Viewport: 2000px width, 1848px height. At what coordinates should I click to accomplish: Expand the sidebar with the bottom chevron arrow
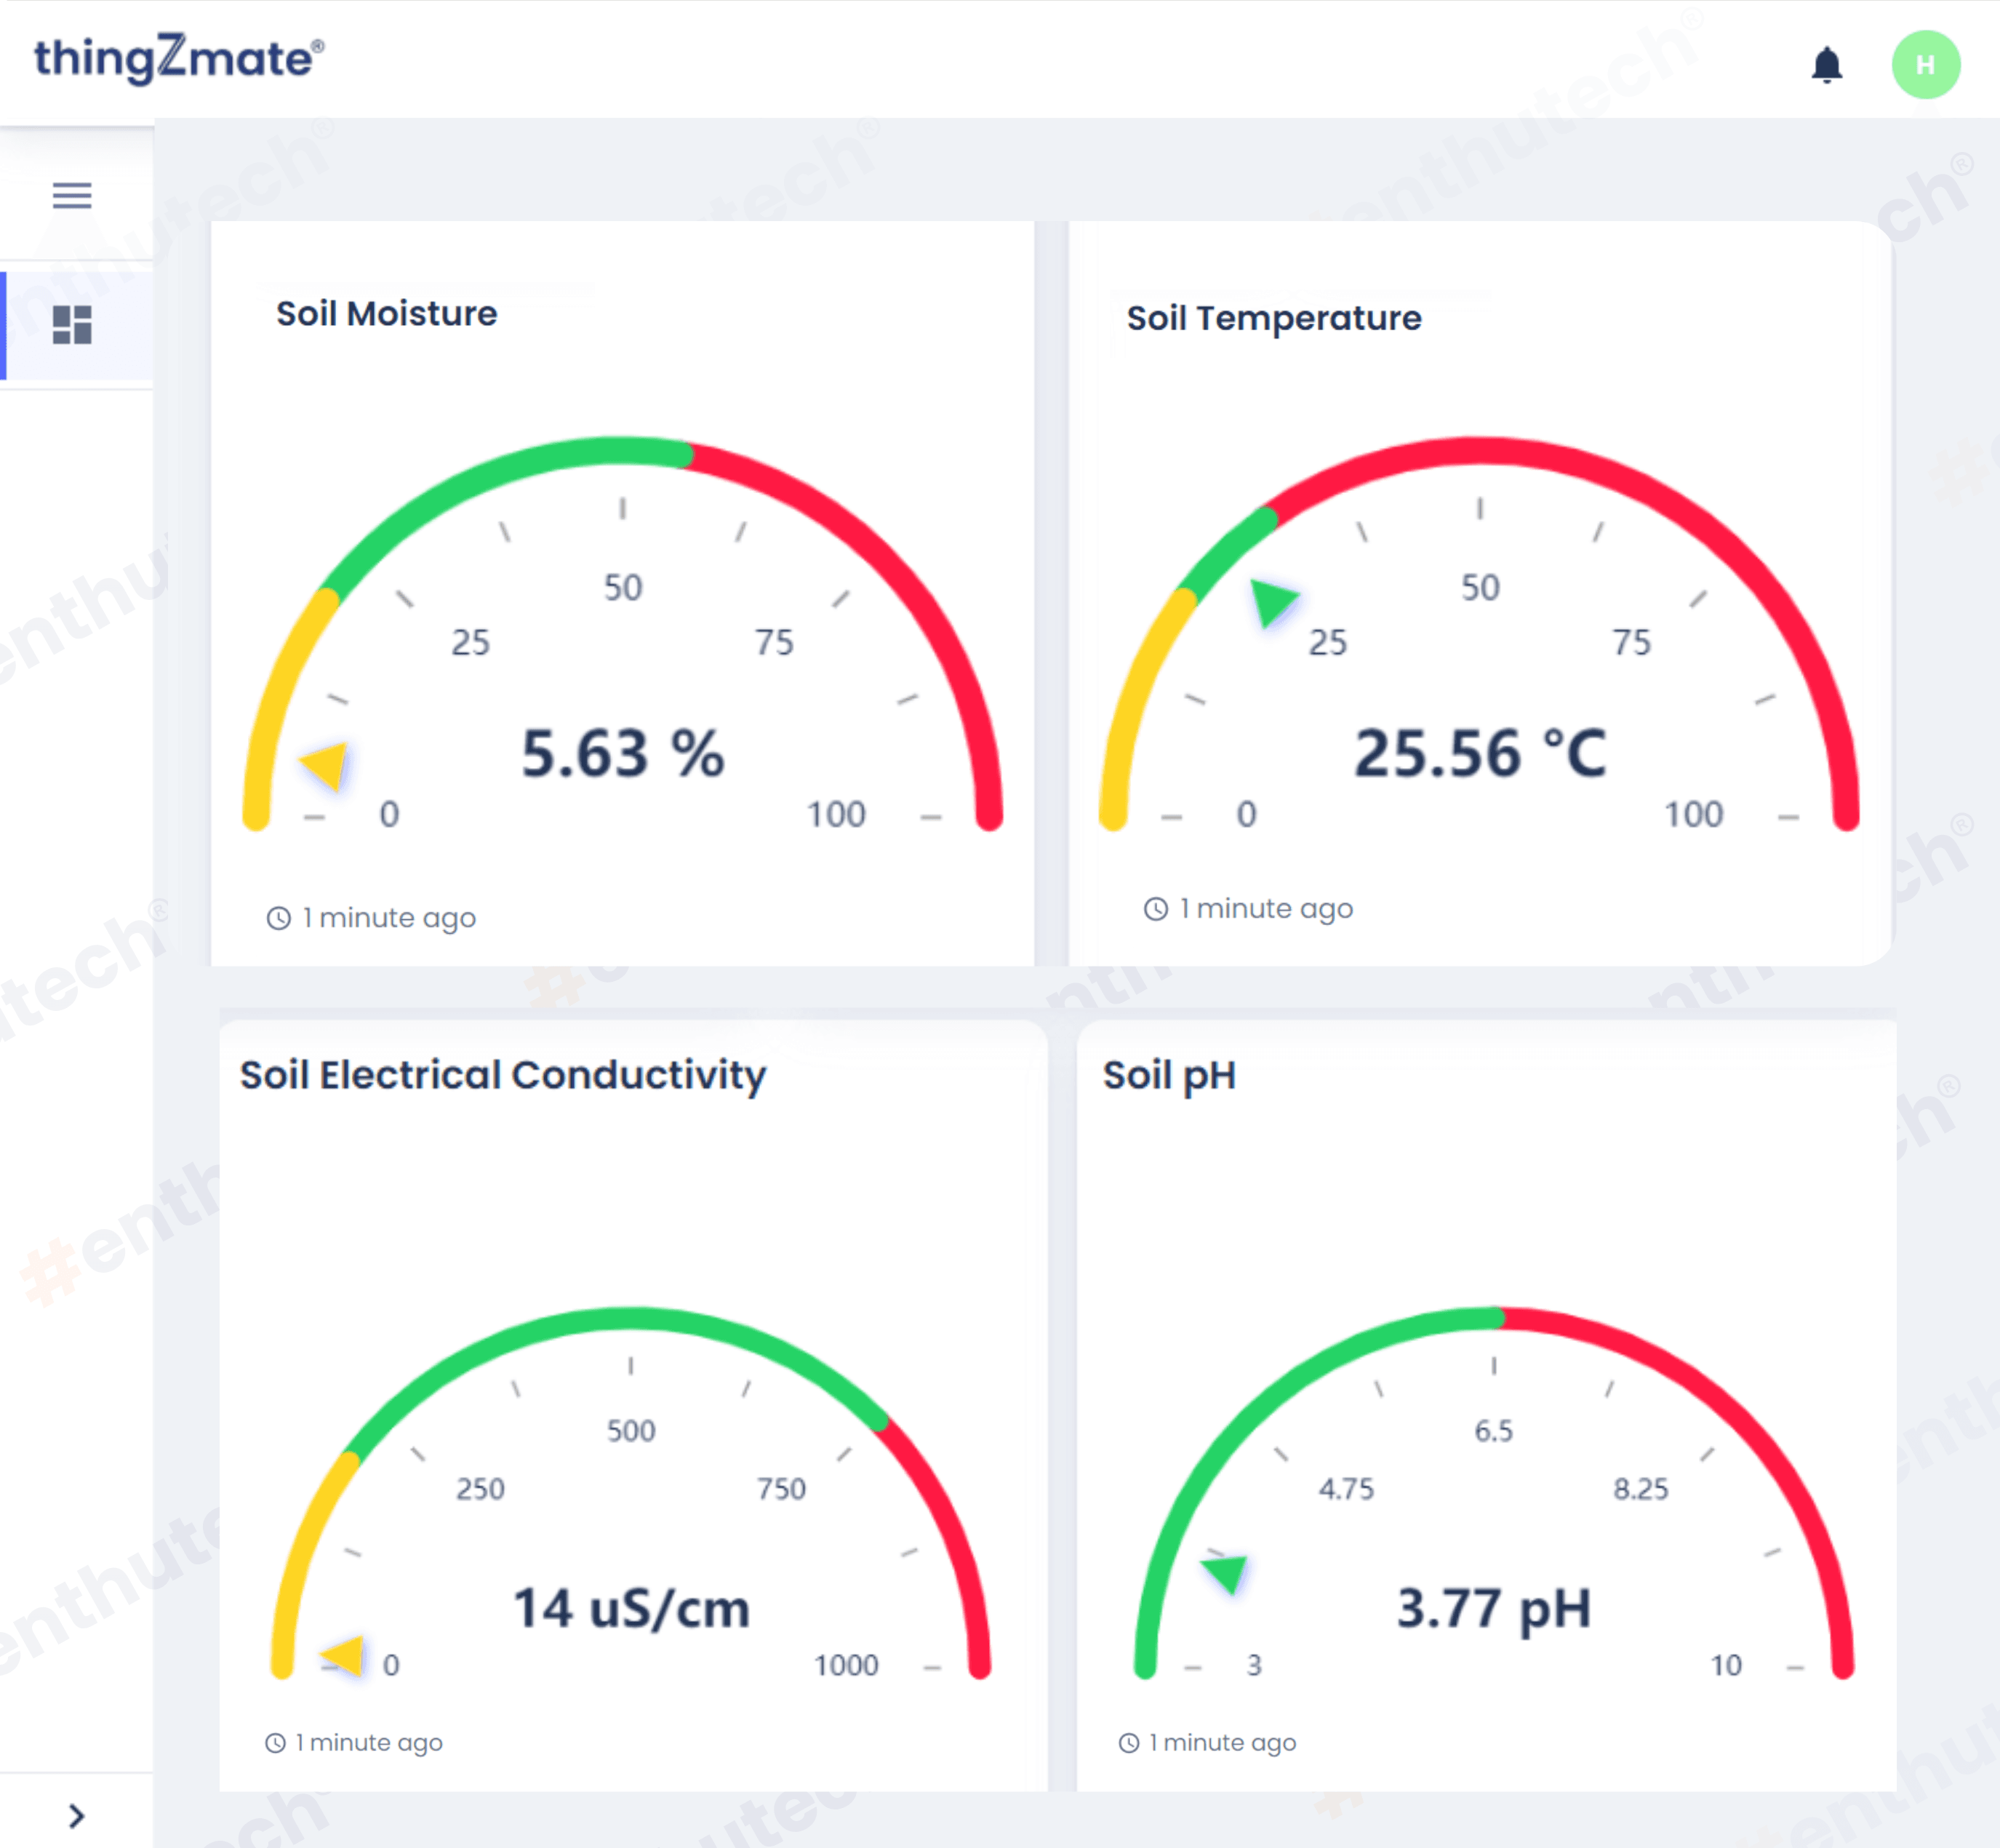point(76,1816)
